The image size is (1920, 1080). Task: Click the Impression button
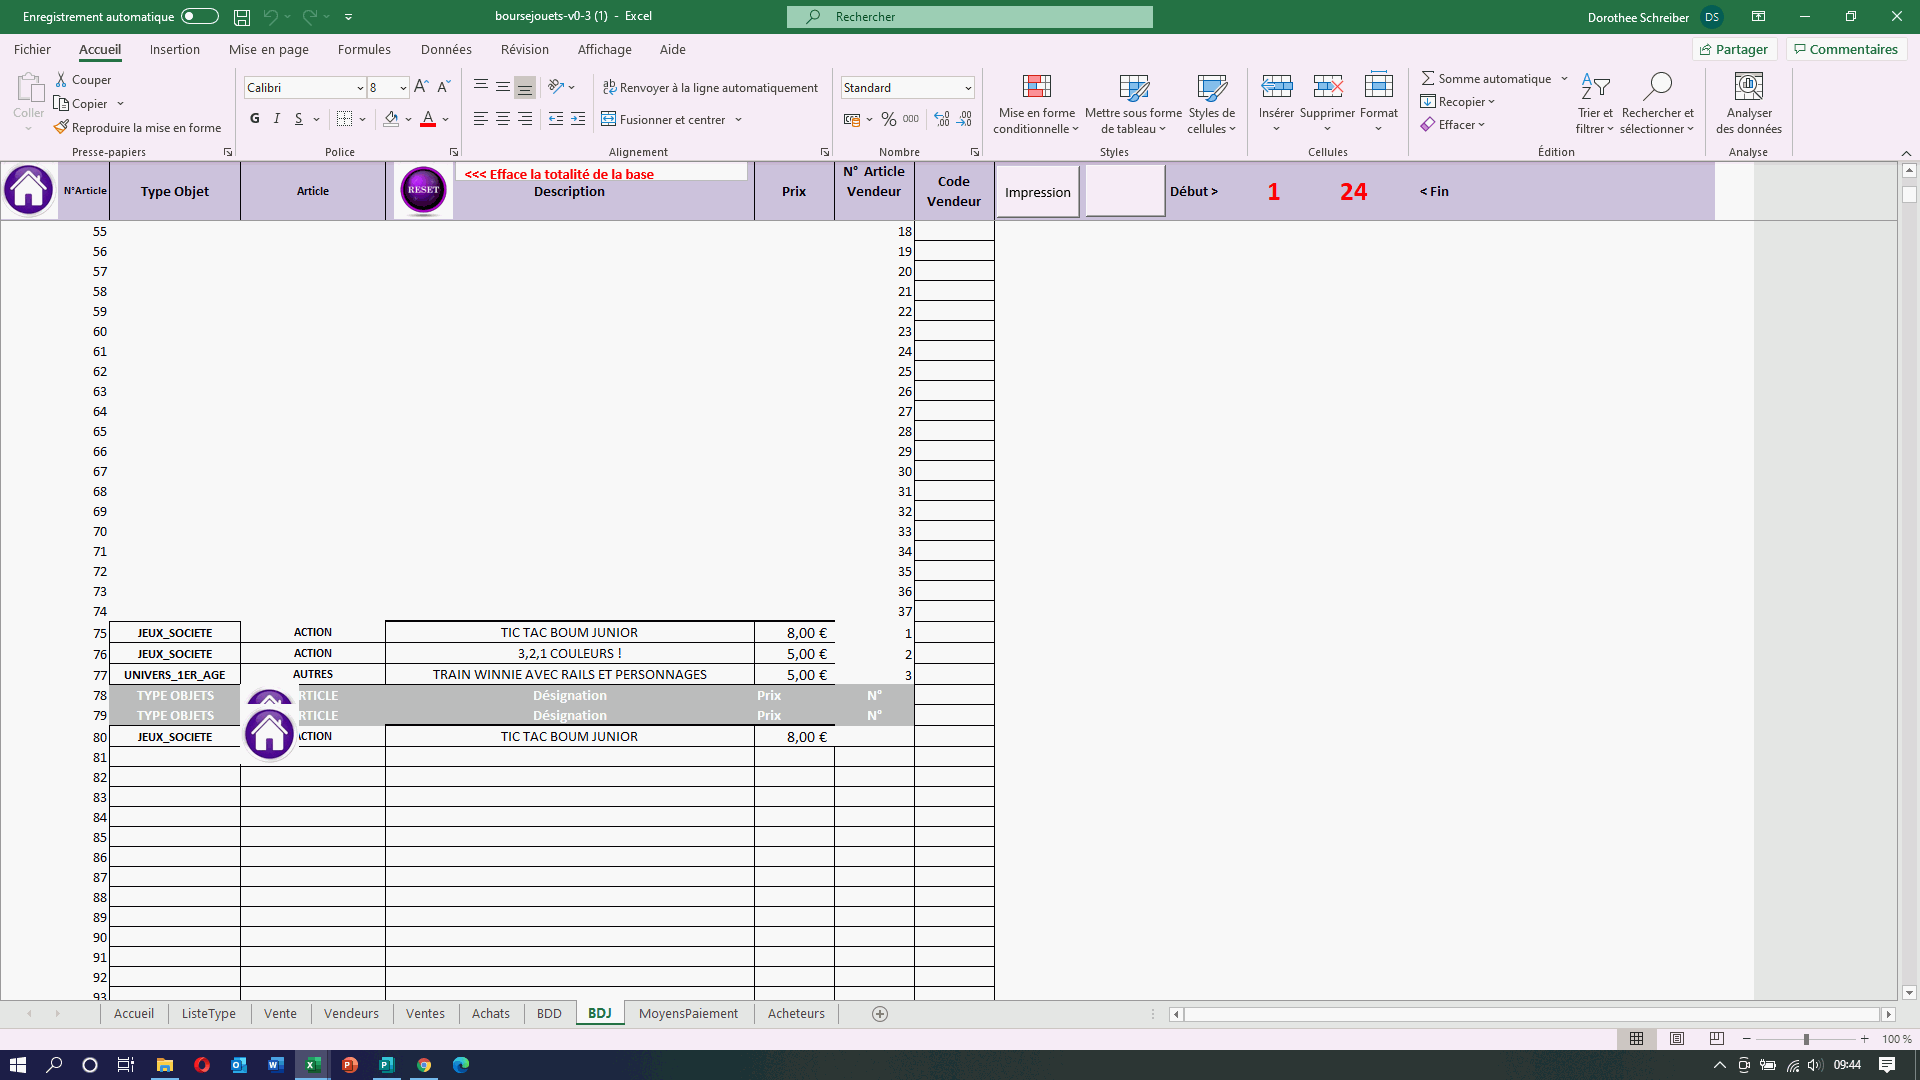1037,192
